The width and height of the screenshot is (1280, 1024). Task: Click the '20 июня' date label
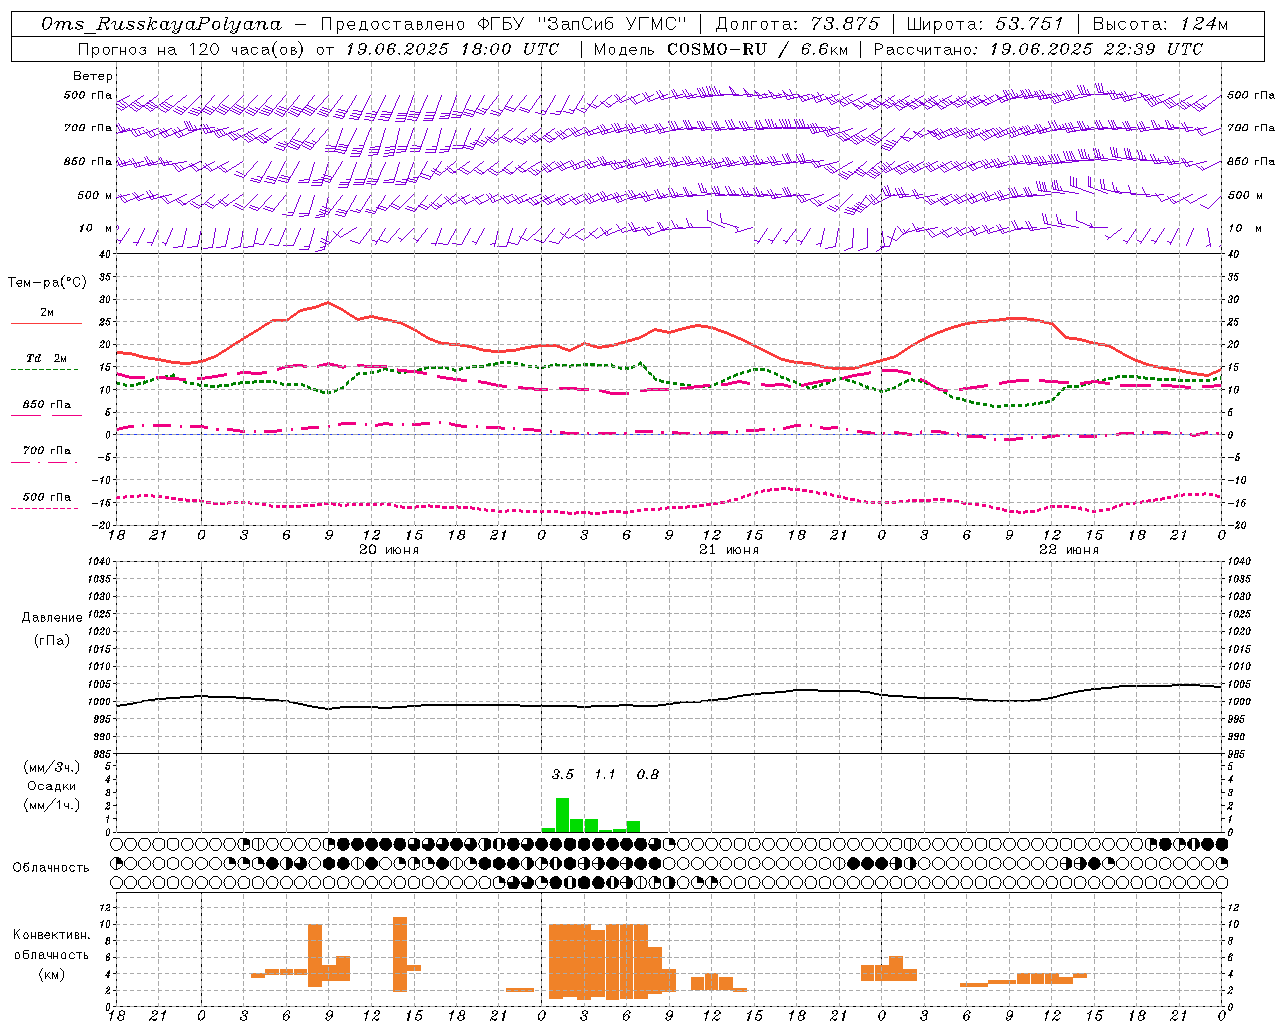coord(389,550)
